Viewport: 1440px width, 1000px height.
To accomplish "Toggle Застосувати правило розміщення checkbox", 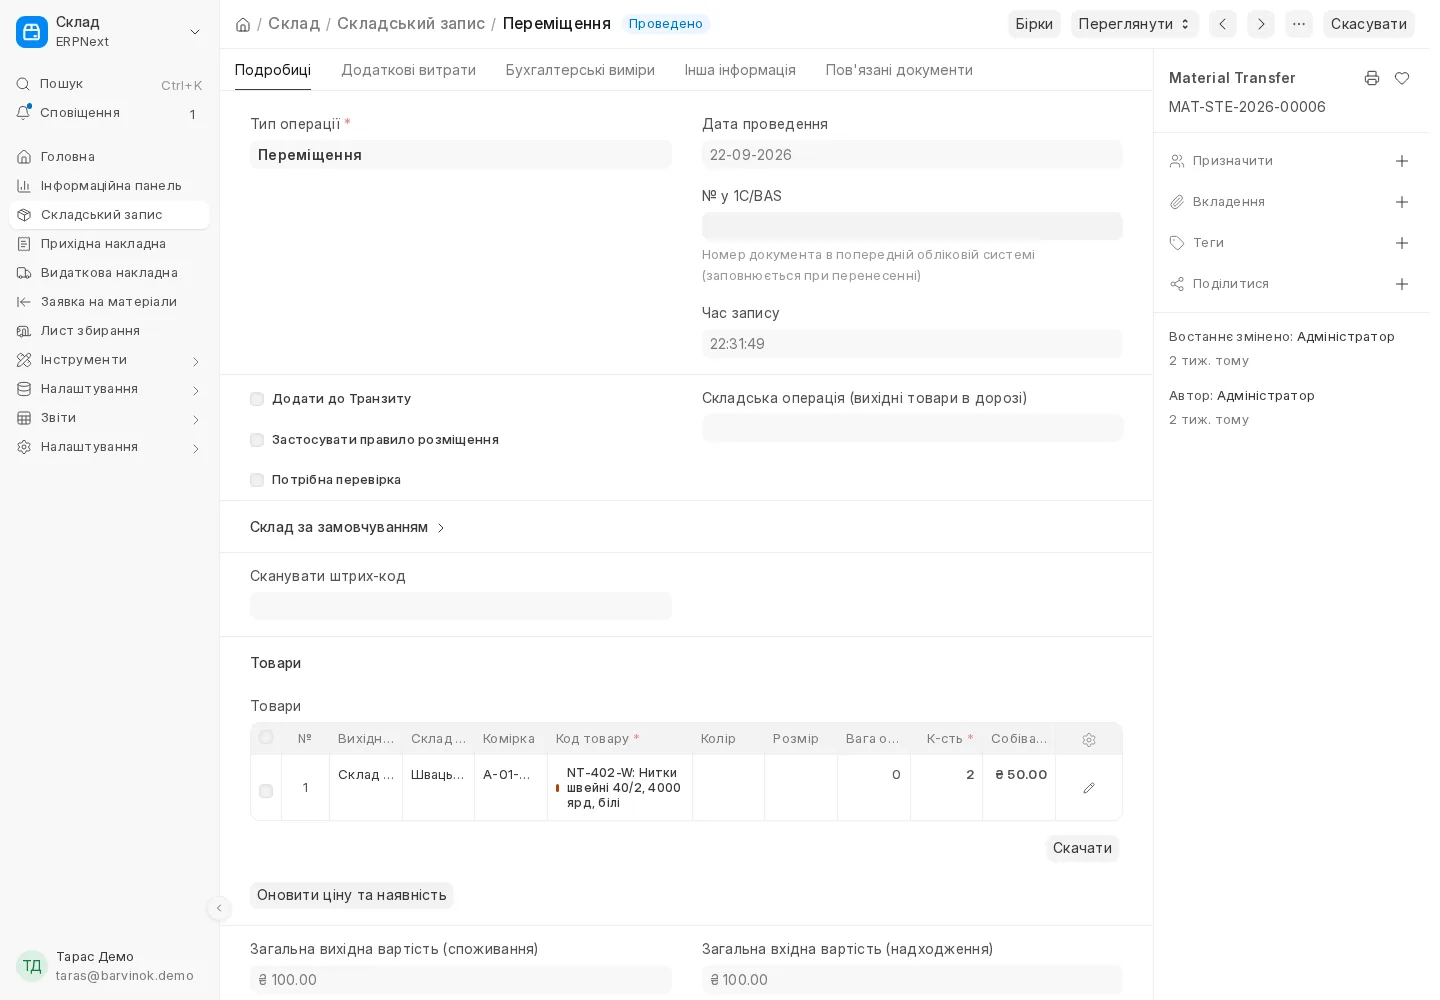I will [257, 440].
